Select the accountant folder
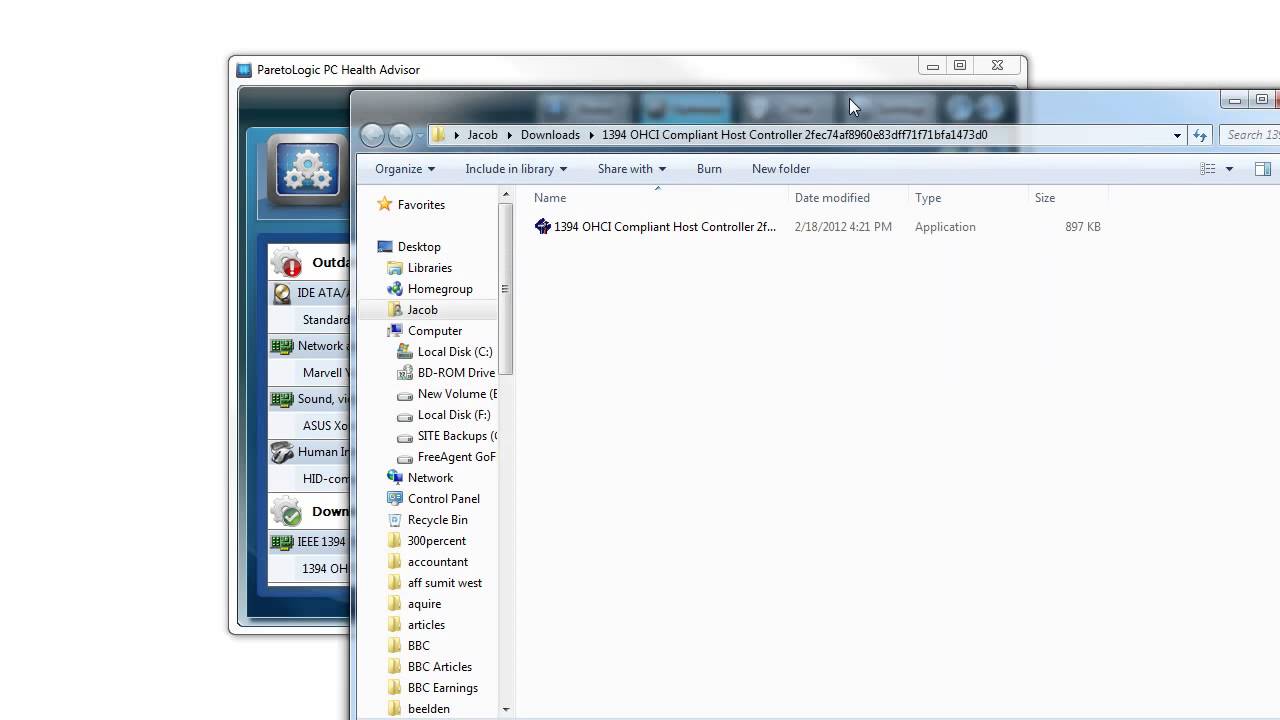This screenshot has width=1280, height=720. pyautogui.click(x=438, y=562)
